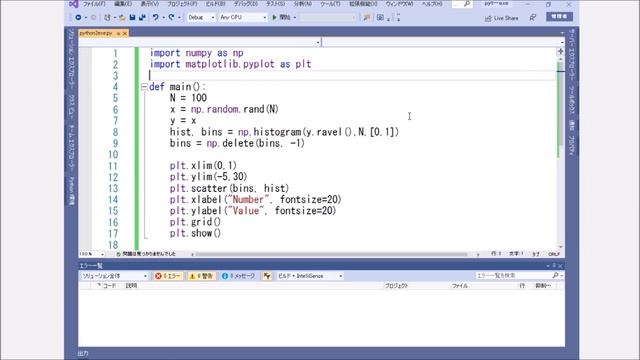Click the Save floppy disk icon
Screen dimensions: 640x360
point(132,18)
